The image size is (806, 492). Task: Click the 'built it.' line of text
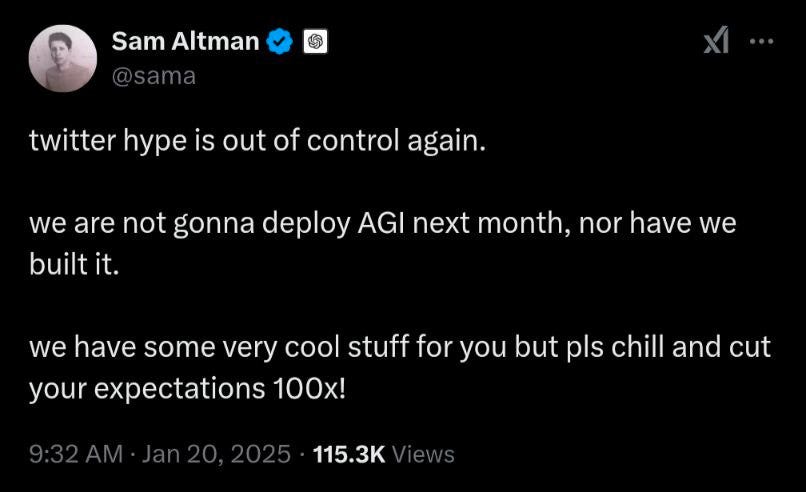[x=74, y=264]
